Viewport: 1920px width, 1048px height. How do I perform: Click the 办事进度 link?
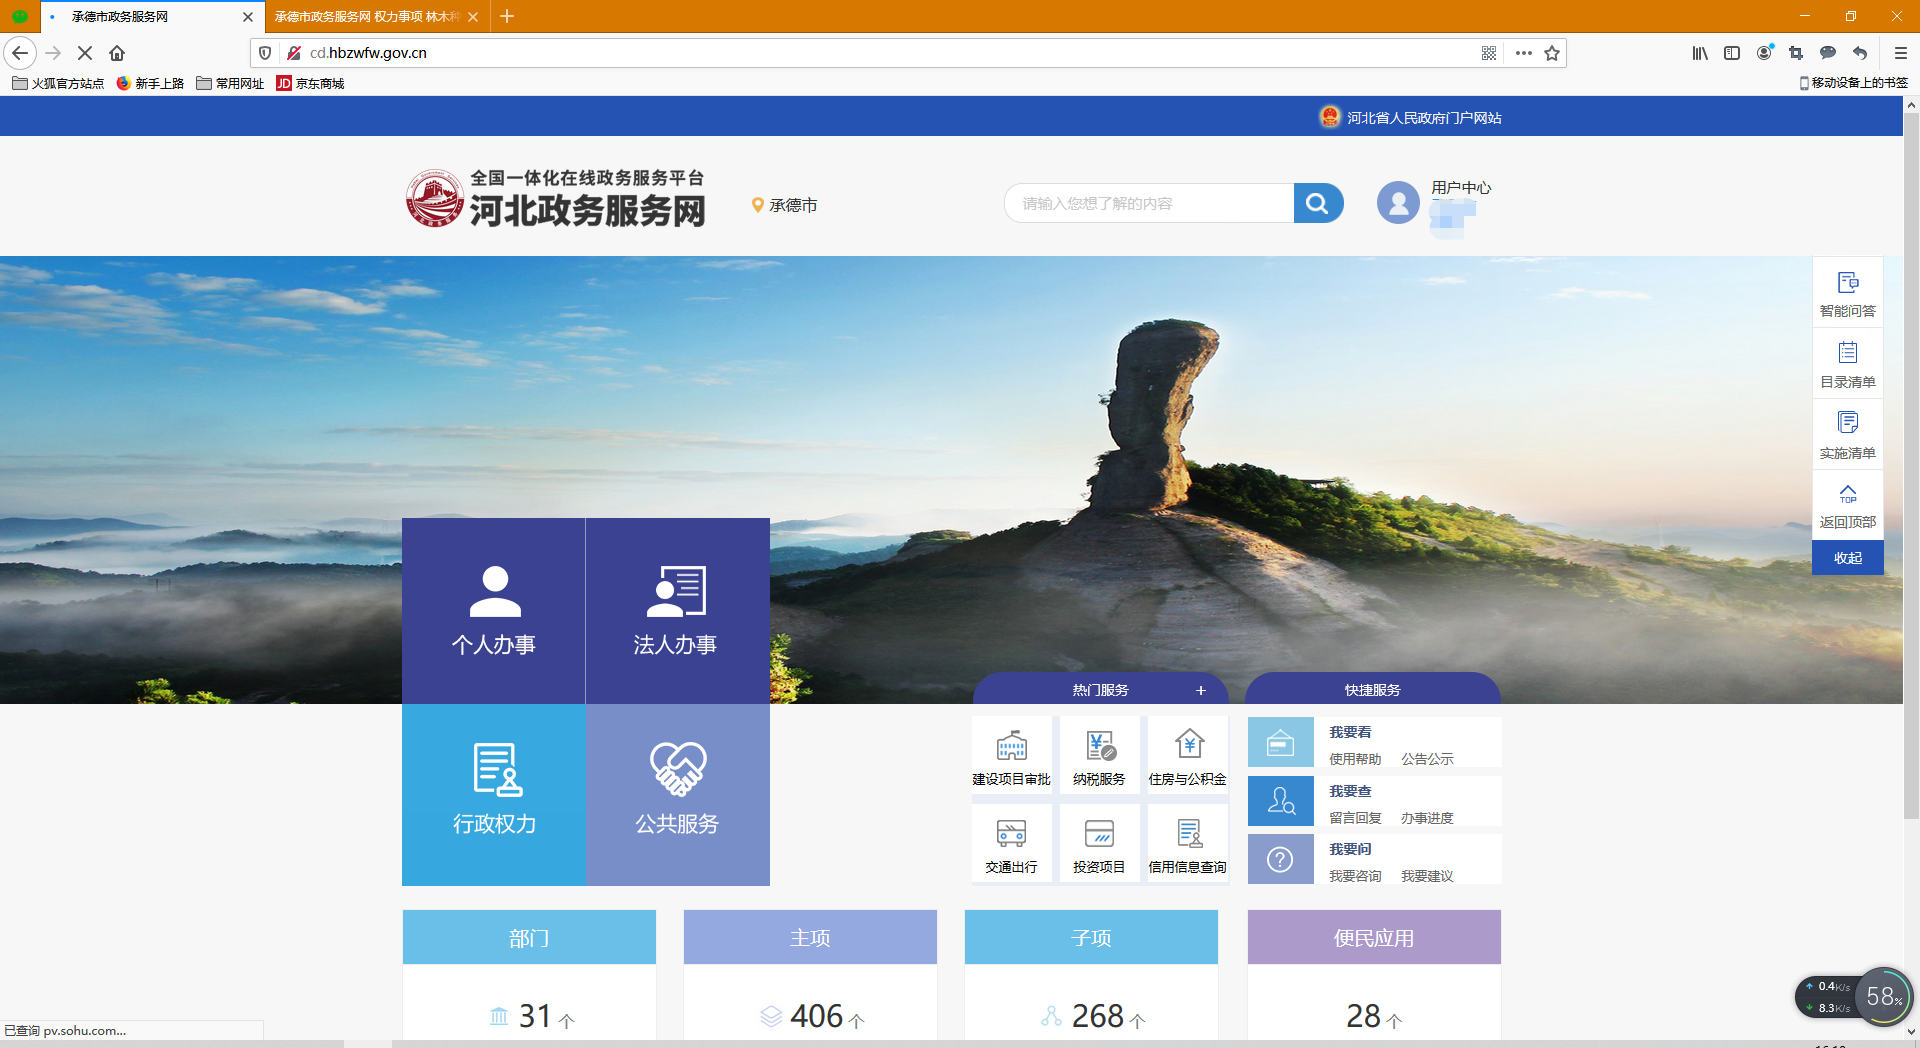point(1426,818)
